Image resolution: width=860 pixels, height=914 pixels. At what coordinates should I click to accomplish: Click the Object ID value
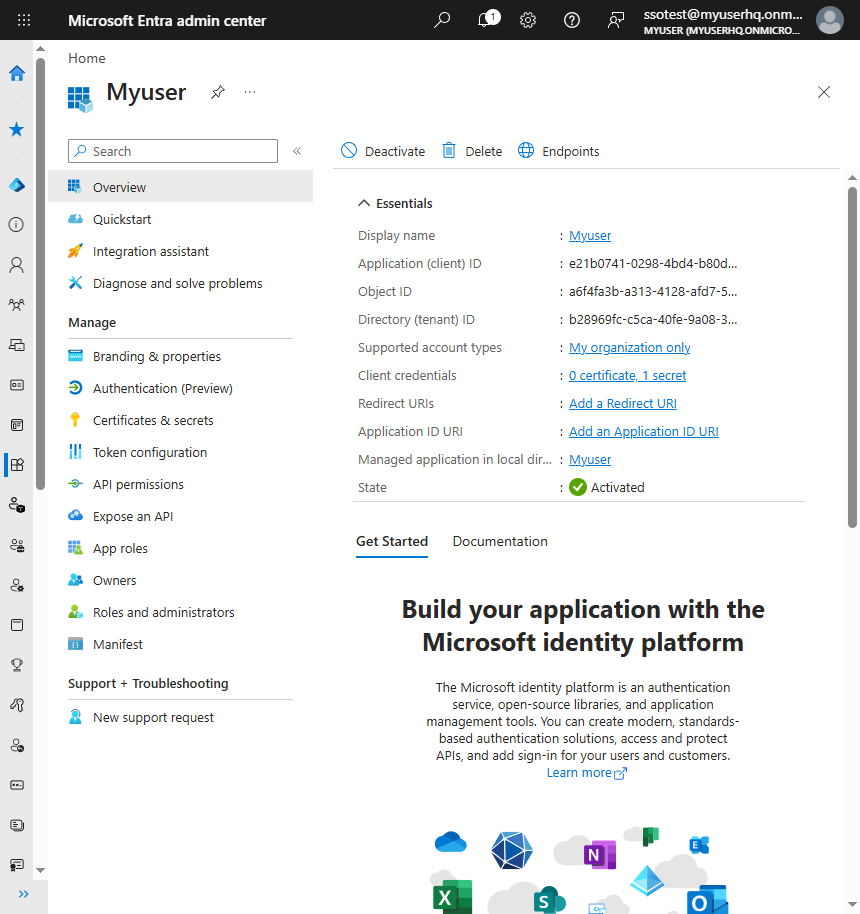(x=652, y=291)
